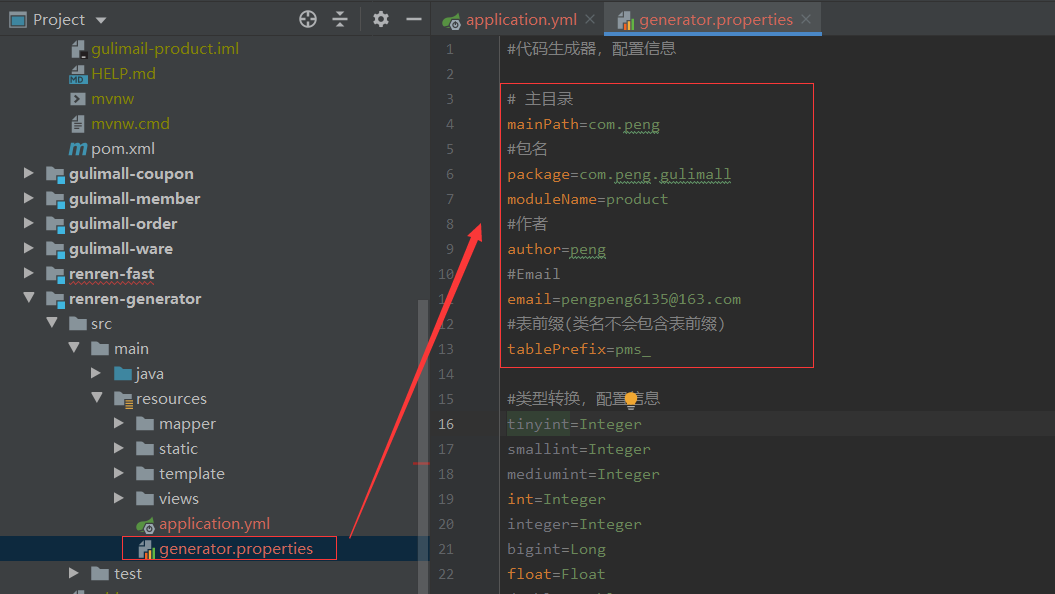The height and width of the screenshot is (594, 1055).
Task: Select the renren-fast module
Action: 112,274
